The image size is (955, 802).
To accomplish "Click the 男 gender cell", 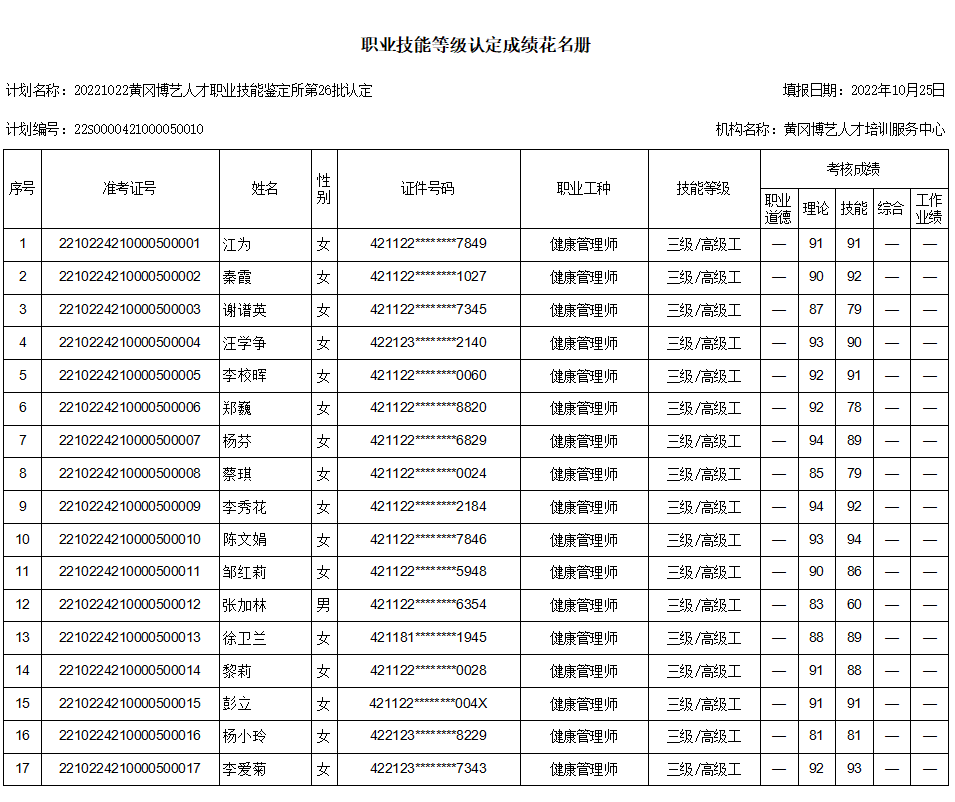I will pos(323,605).
